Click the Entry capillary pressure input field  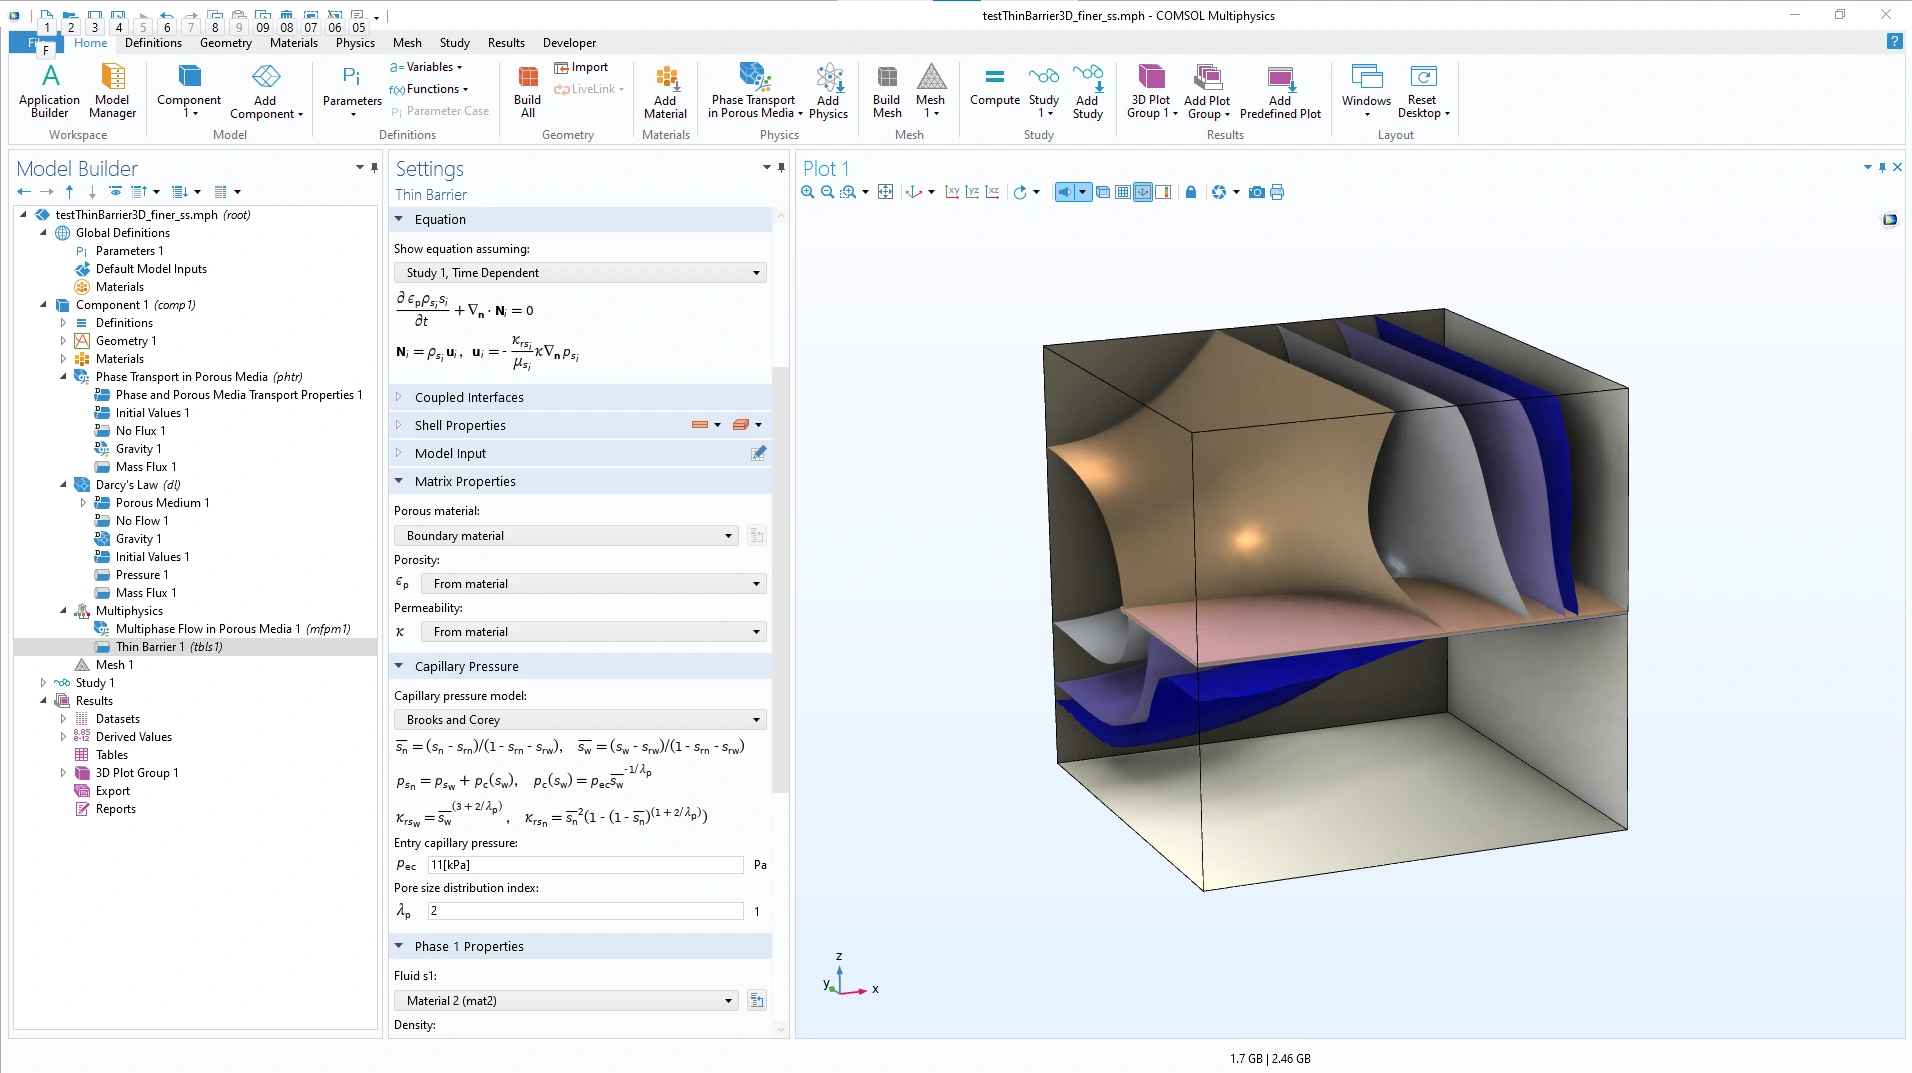click(585, 865)
